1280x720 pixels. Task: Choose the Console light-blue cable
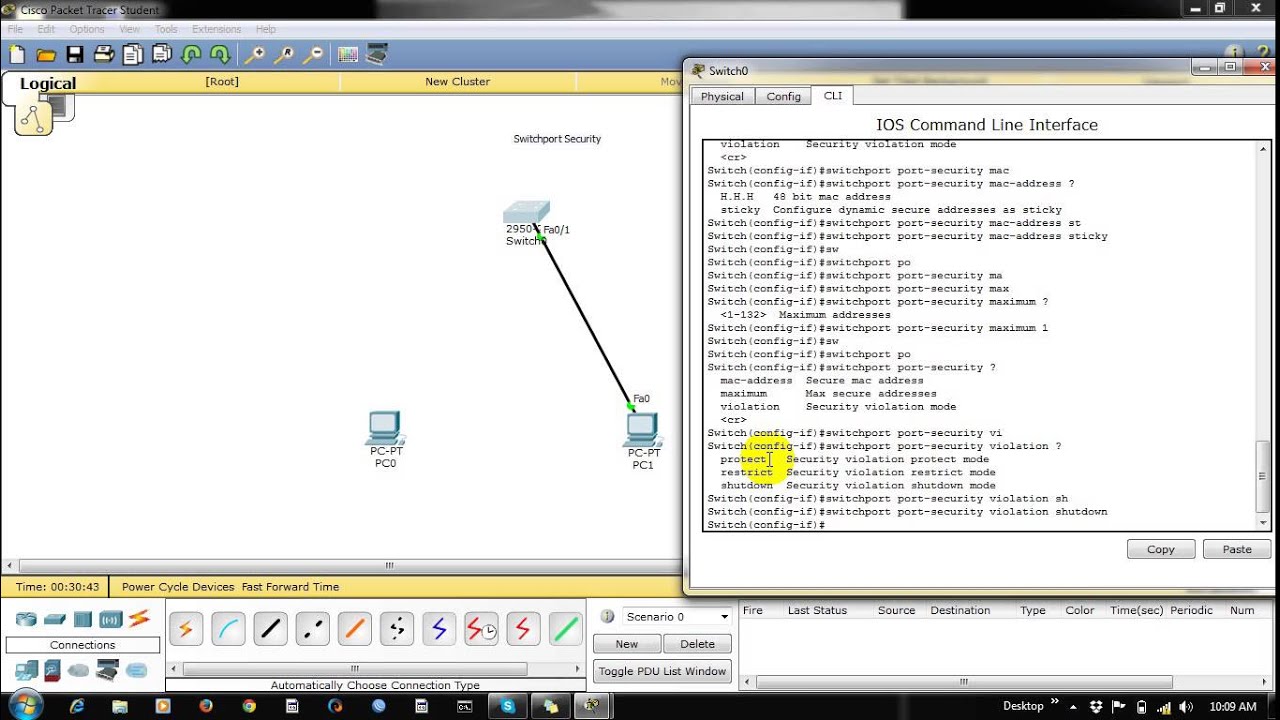(228, 629)
